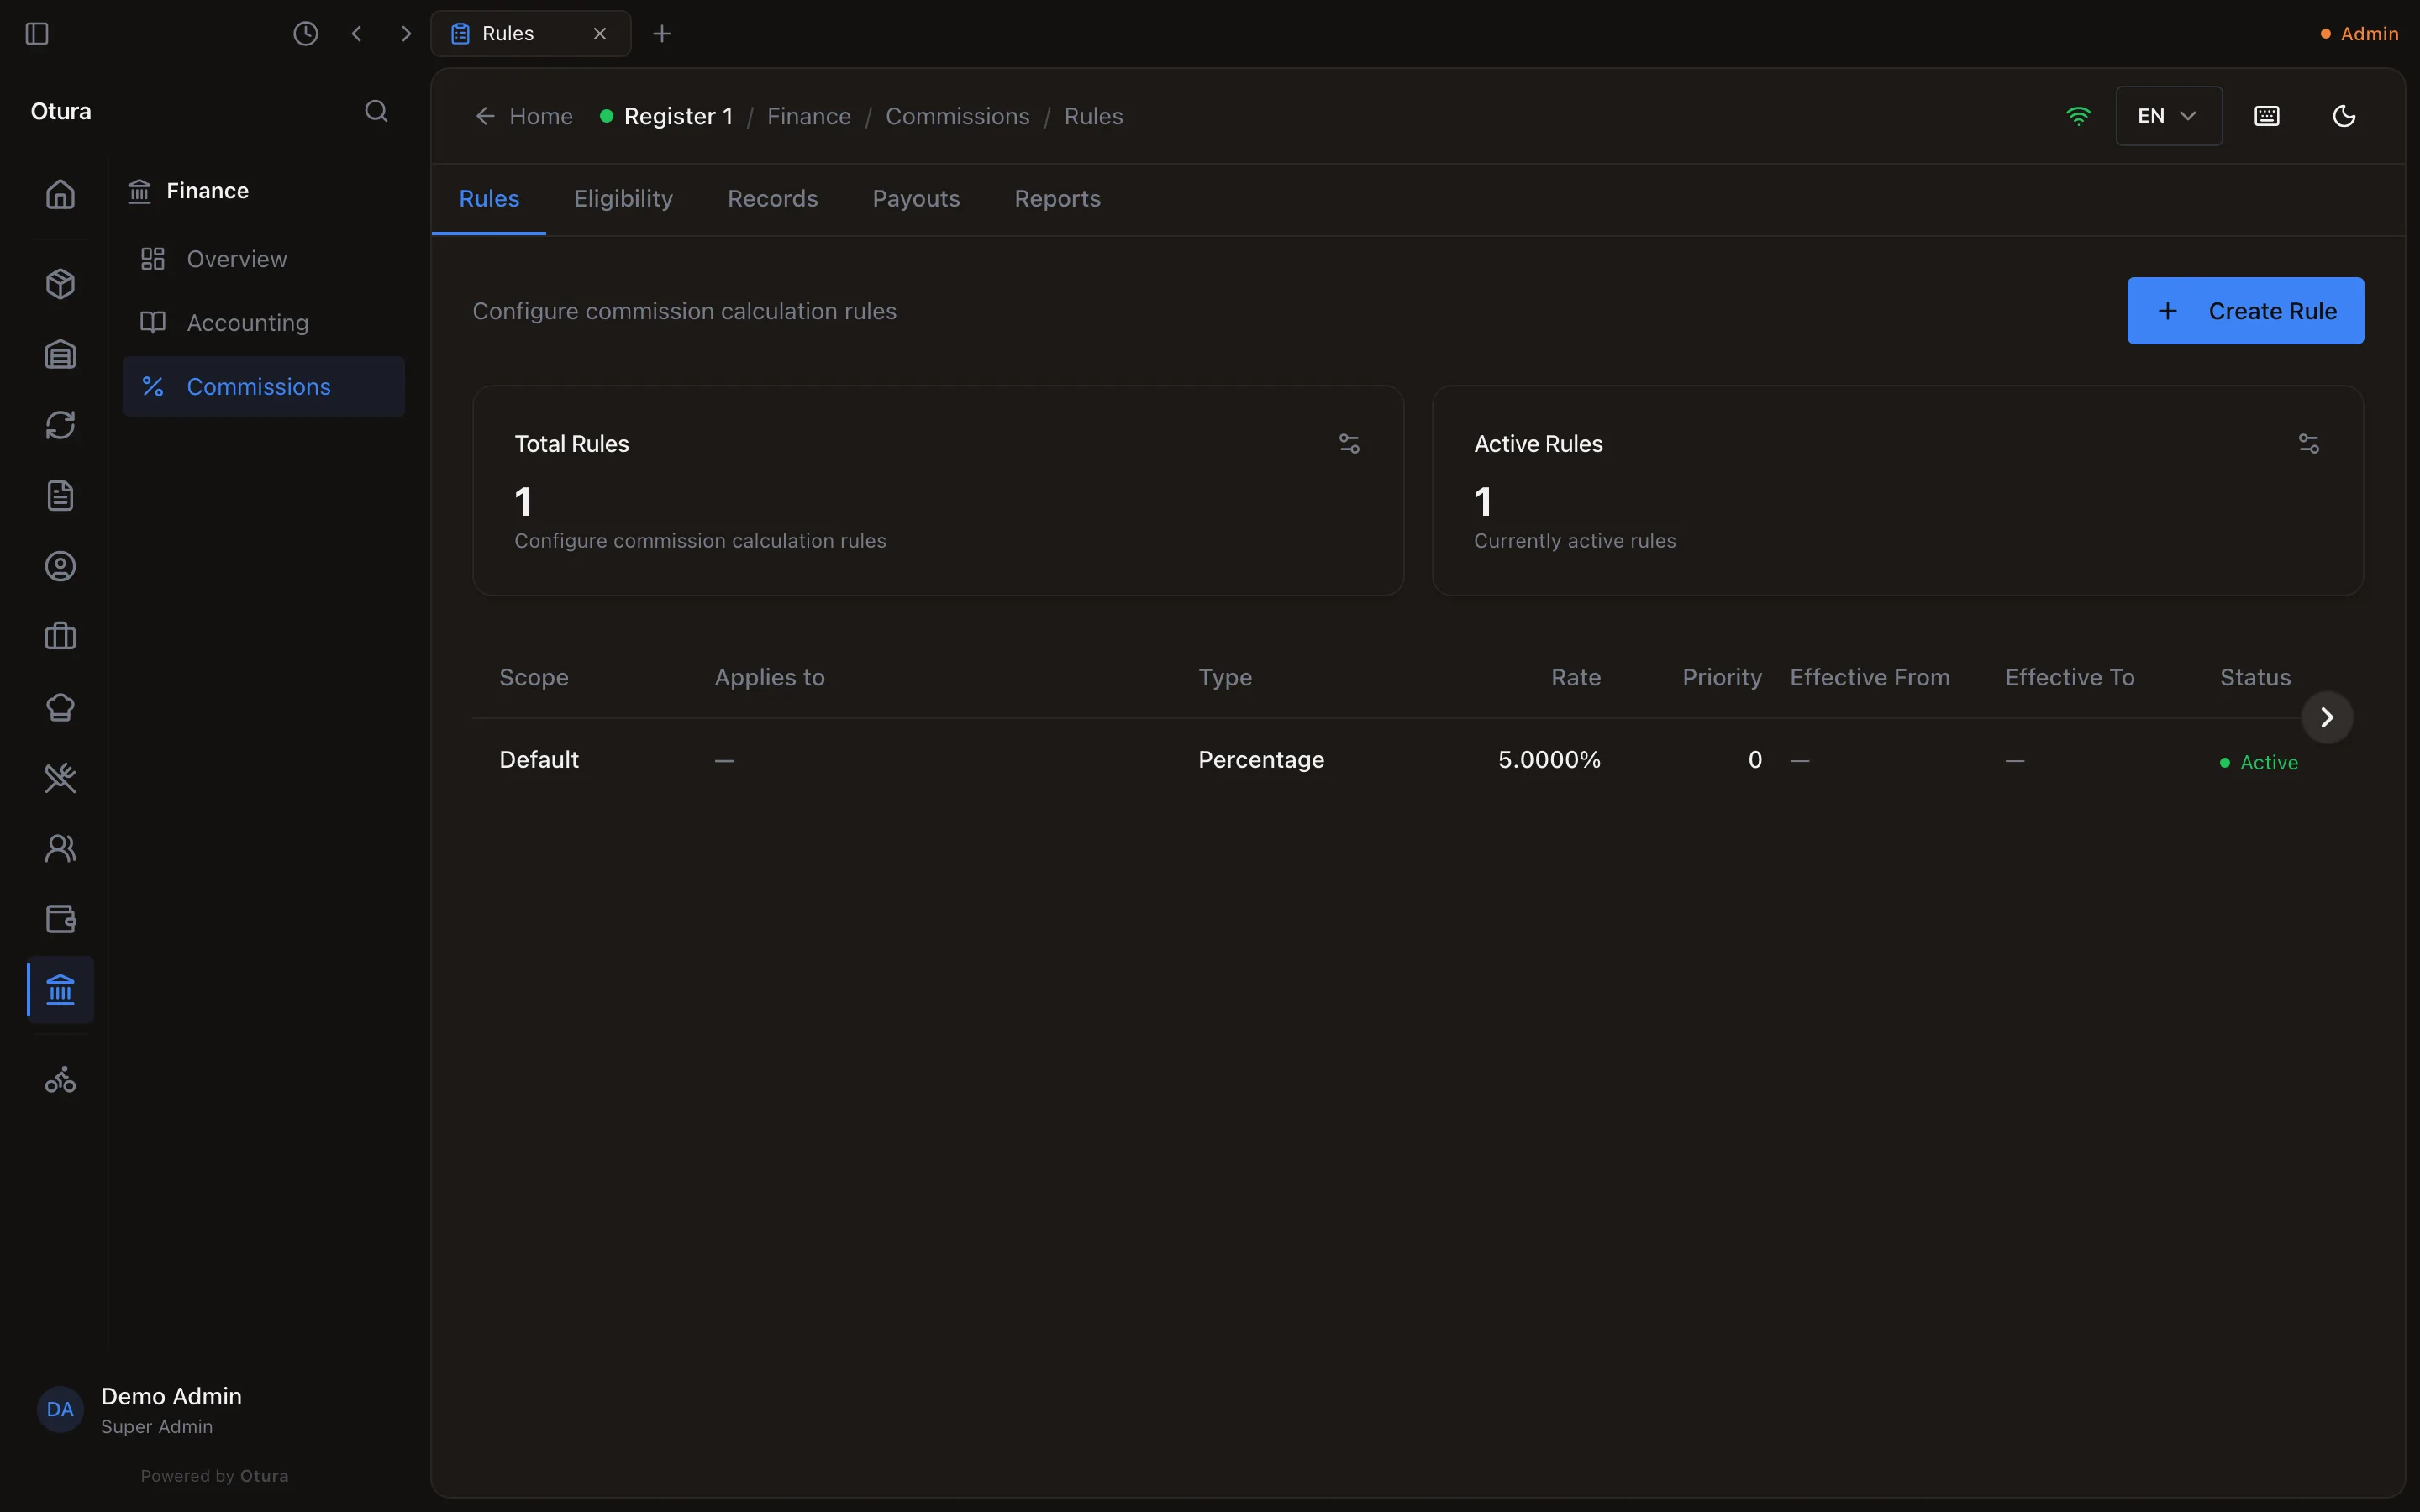Switch to the Reports tab
Viewport: 2420px width, 1512px height.
click(1057, 199)
